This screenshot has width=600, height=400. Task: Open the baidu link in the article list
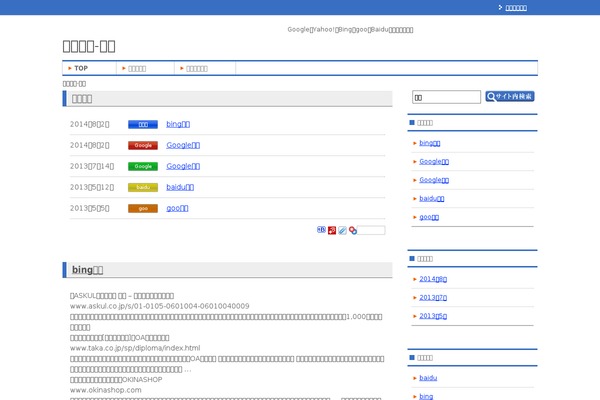(x=180, y=187)
